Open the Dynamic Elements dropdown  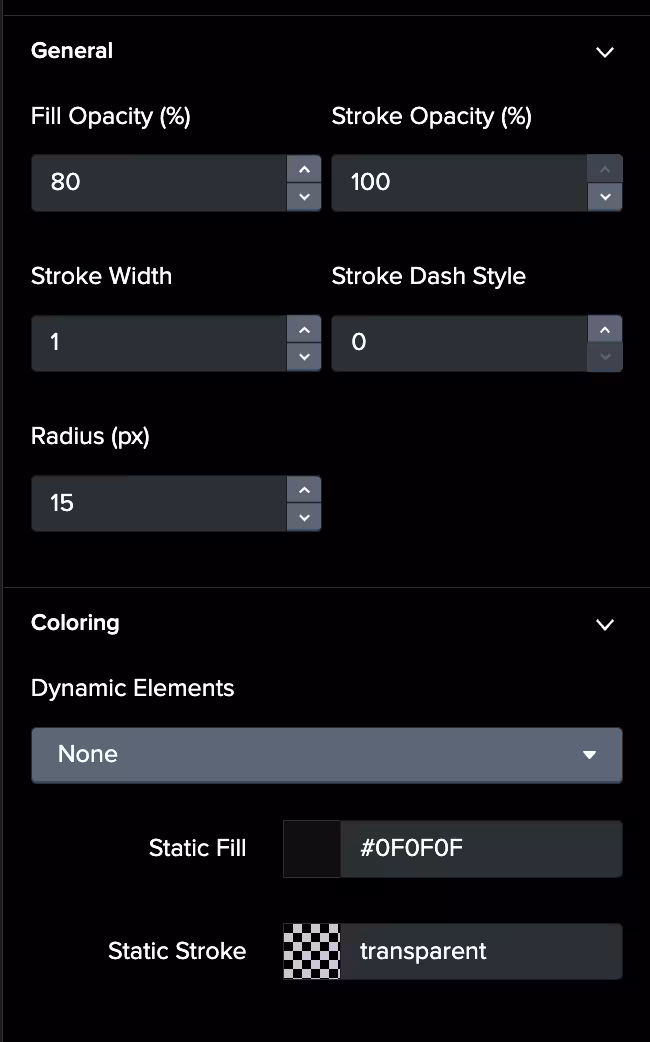tap(326, 754)
